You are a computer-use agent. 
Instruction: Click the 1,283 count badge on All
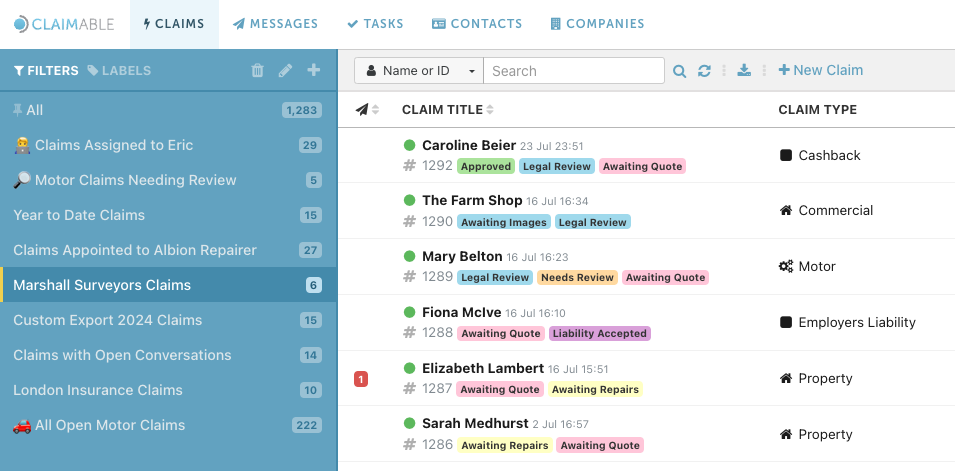pos(302,110)
